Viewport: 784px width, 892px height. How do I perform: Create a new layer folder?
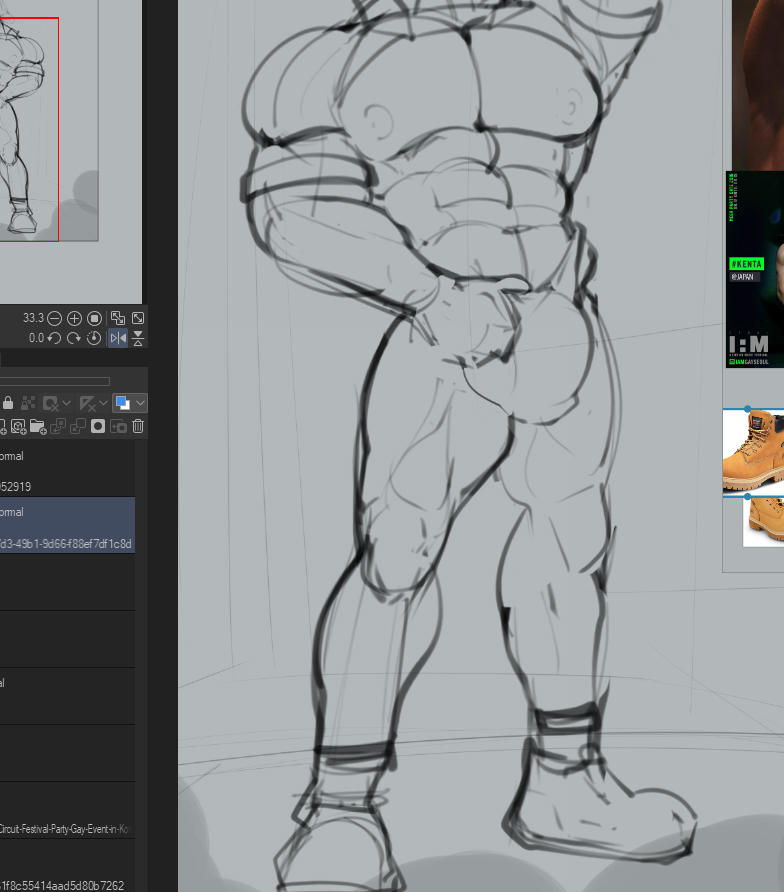pos(37,426)
